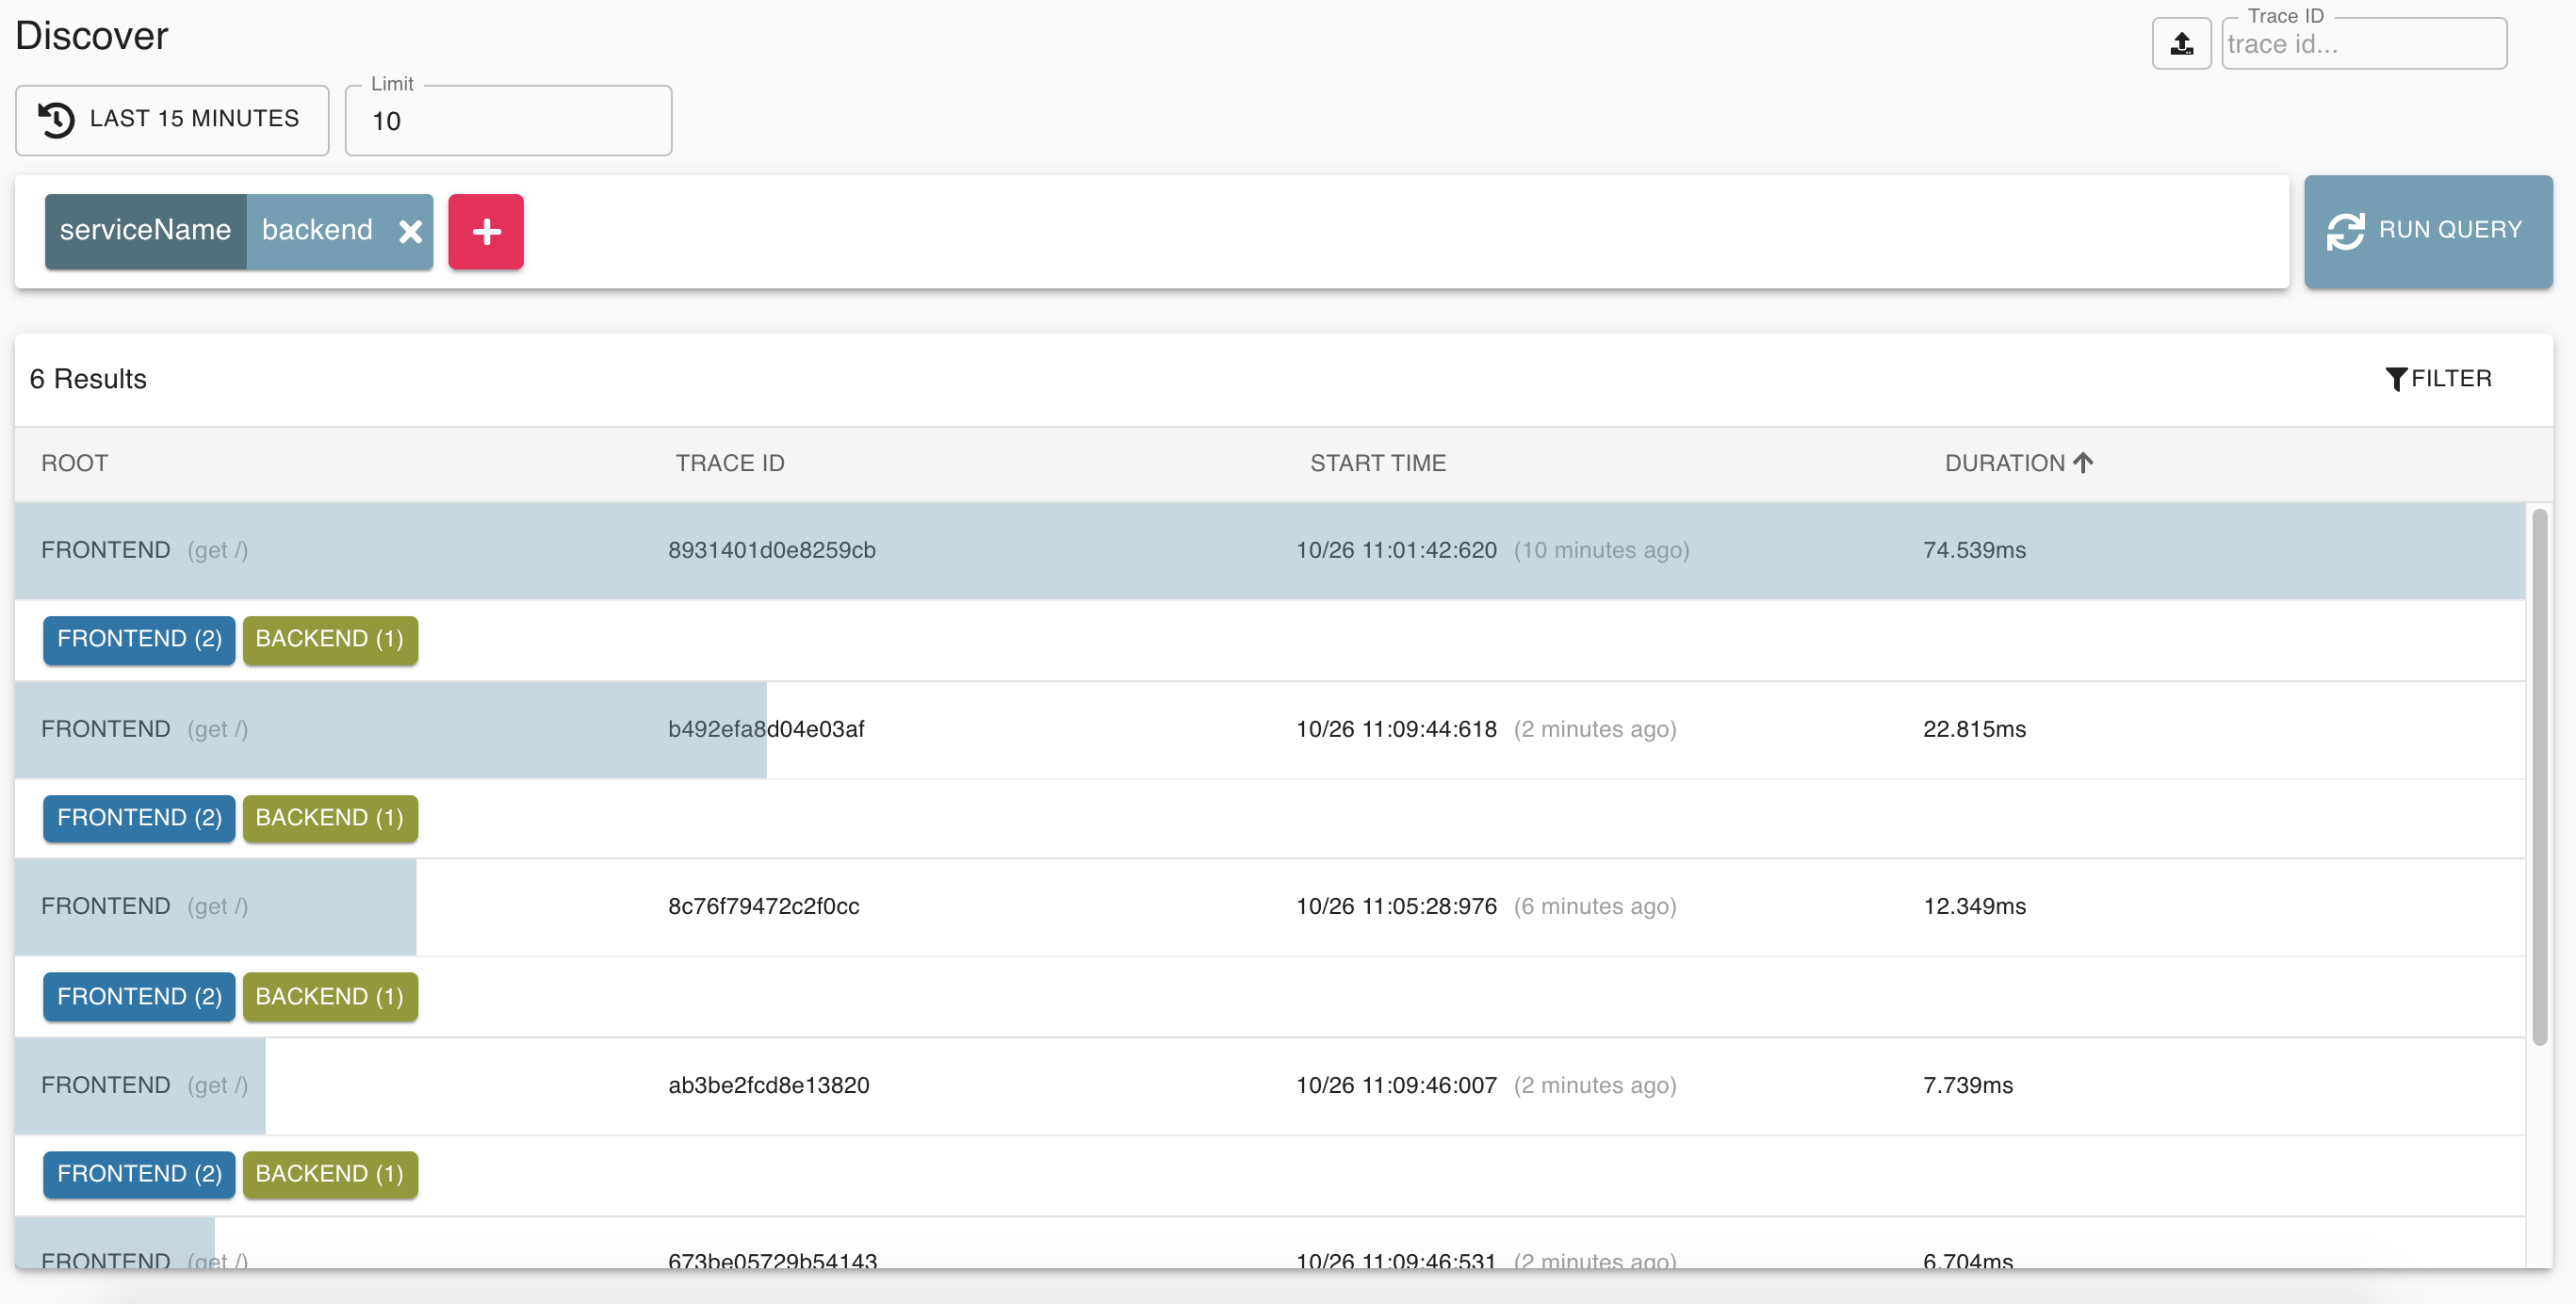The width and height of the screenshot is (2576, 1304).
Task: Click the history clock icon
Action: [56, 120]
